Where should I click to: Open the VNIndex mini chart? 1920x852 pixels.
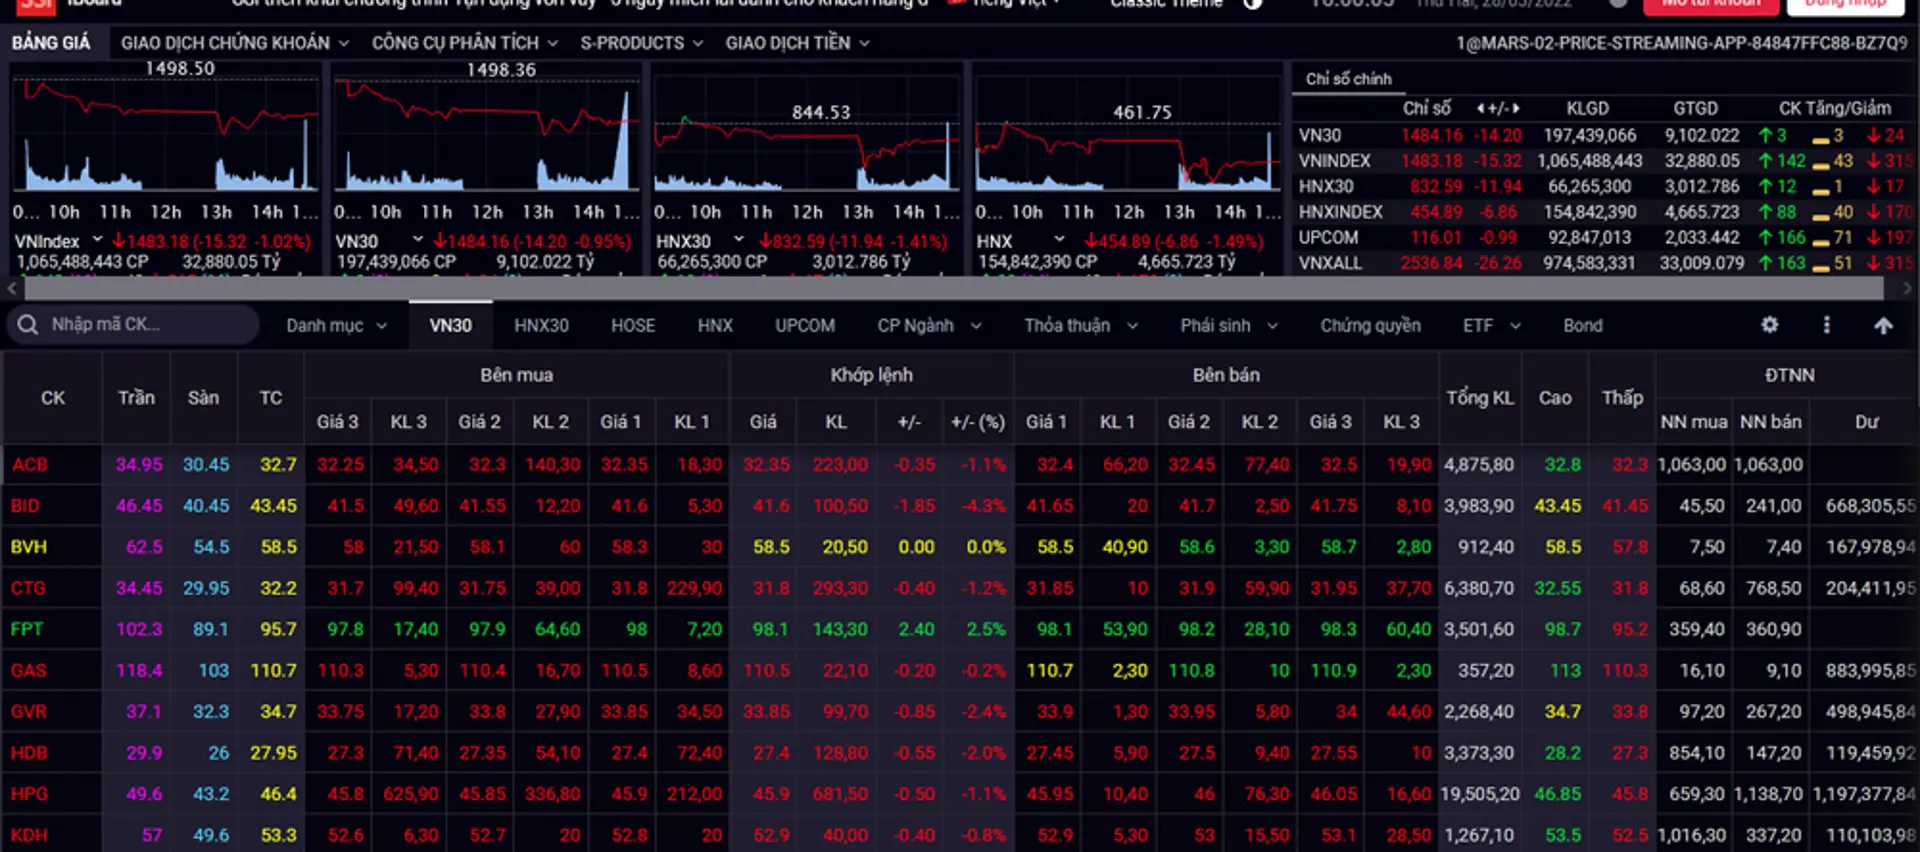[166, 135]
